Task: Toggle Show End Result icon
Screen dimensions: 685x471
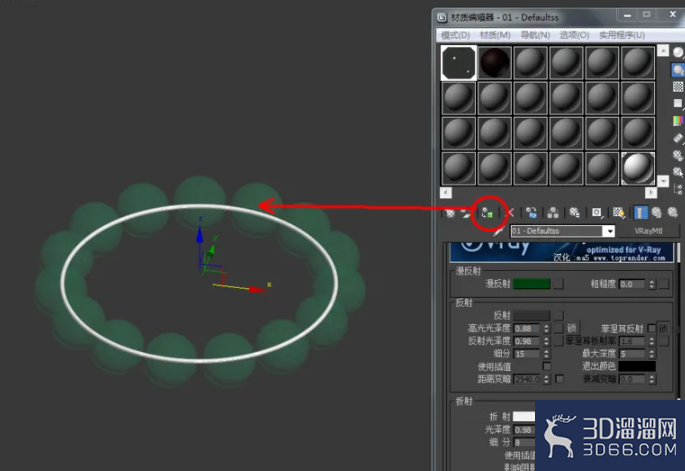Action: [640, 213]
